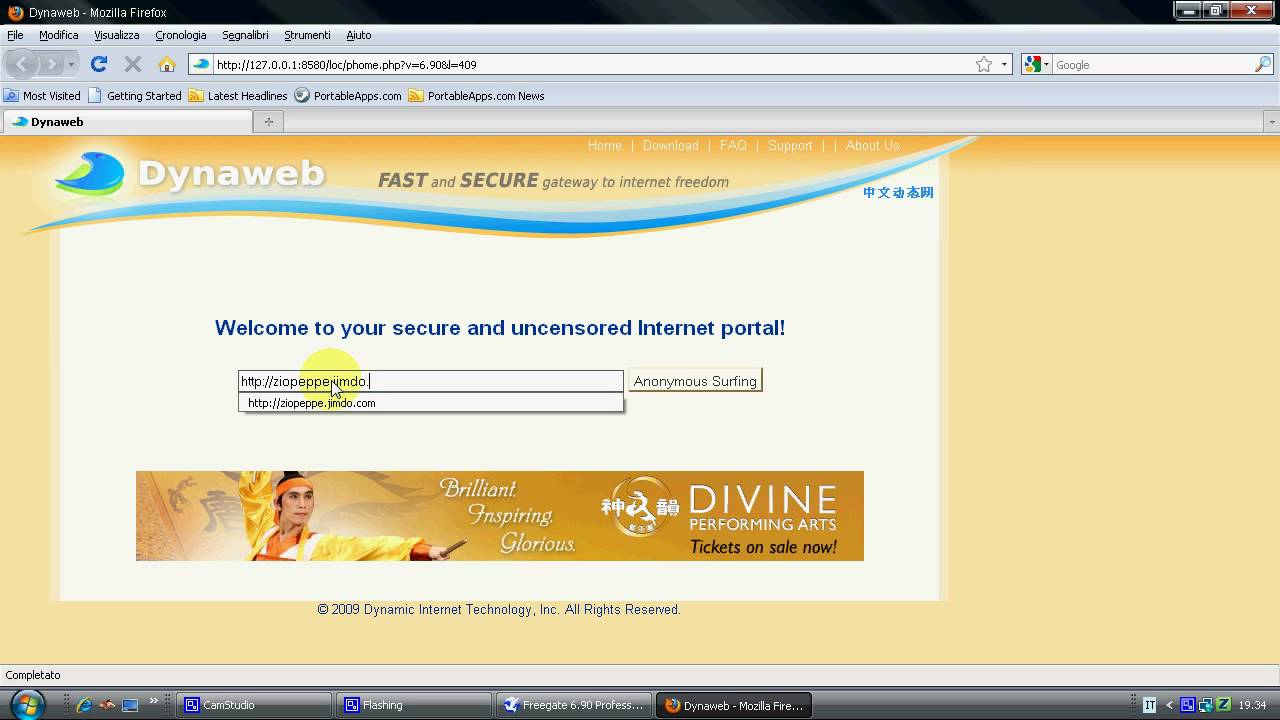Click the Download link on Dynaweb

click(x=671, y=145)
